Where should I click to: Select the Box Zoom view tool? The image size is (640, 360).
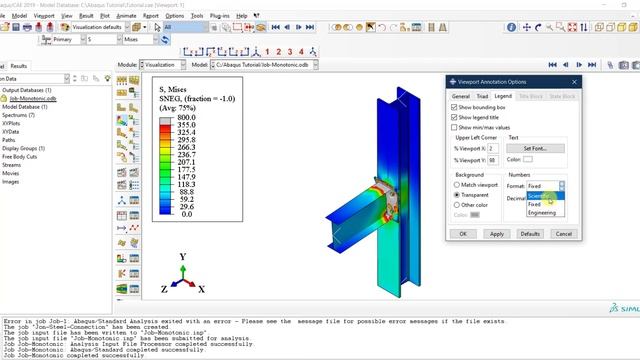click(561, 27)
